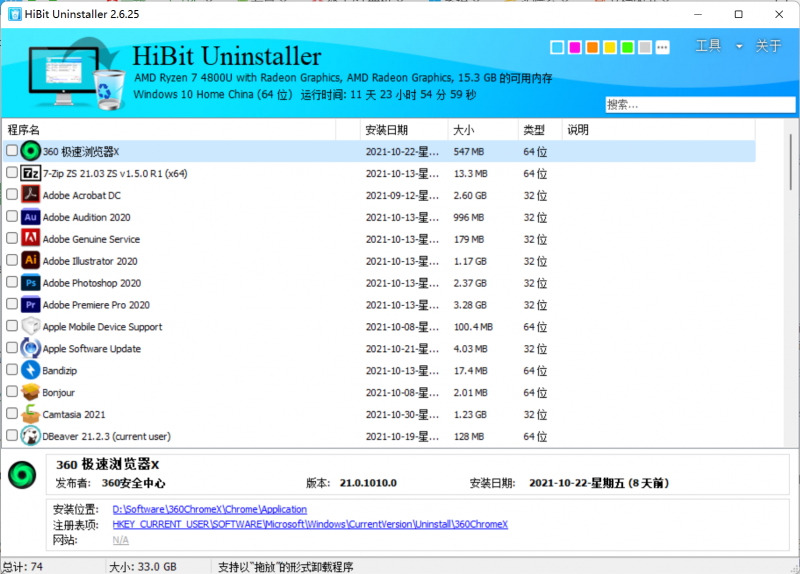
Task: Open the HKEY_CURRENT_USER registry key link
Action: pyautogui.click(x=310, y=524)
